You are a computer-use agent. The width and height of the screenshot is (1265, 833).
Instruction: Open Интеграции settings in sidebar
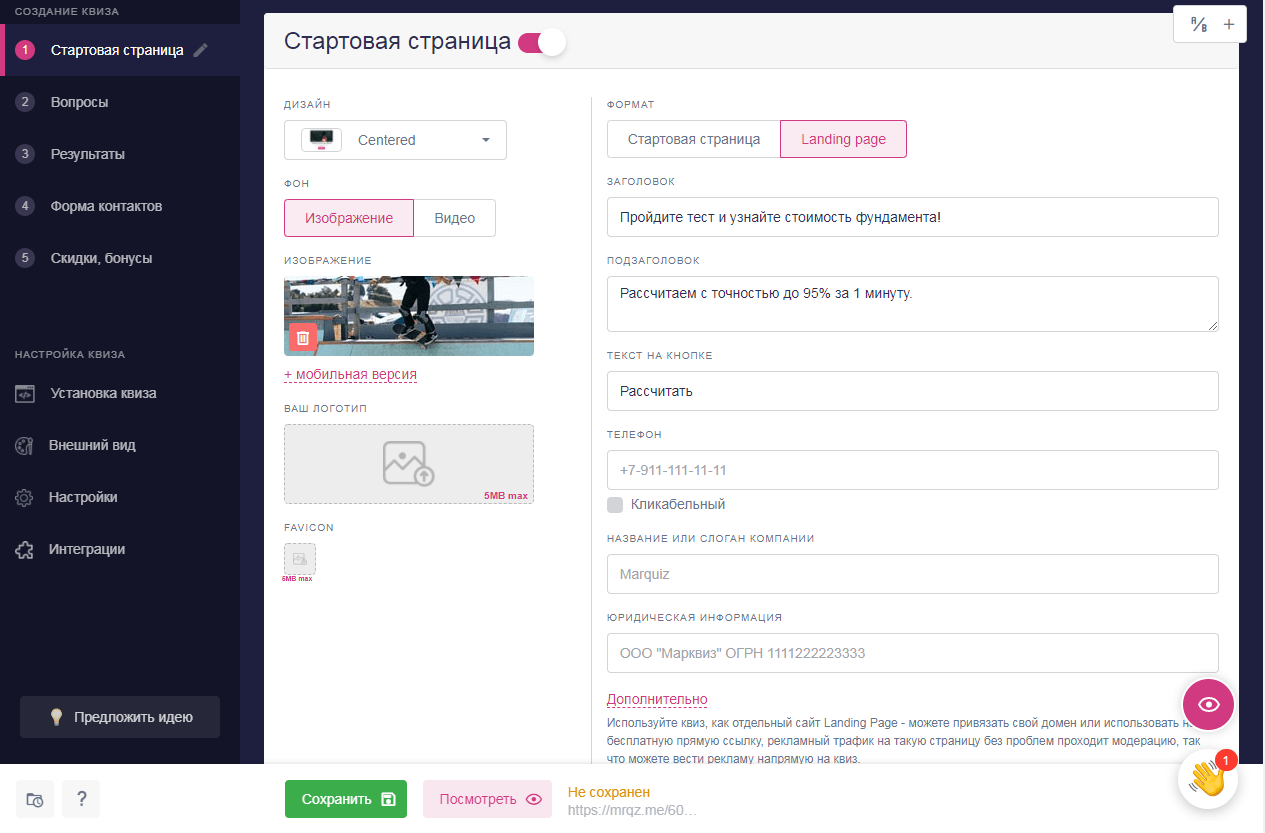[x=87, y=549]
